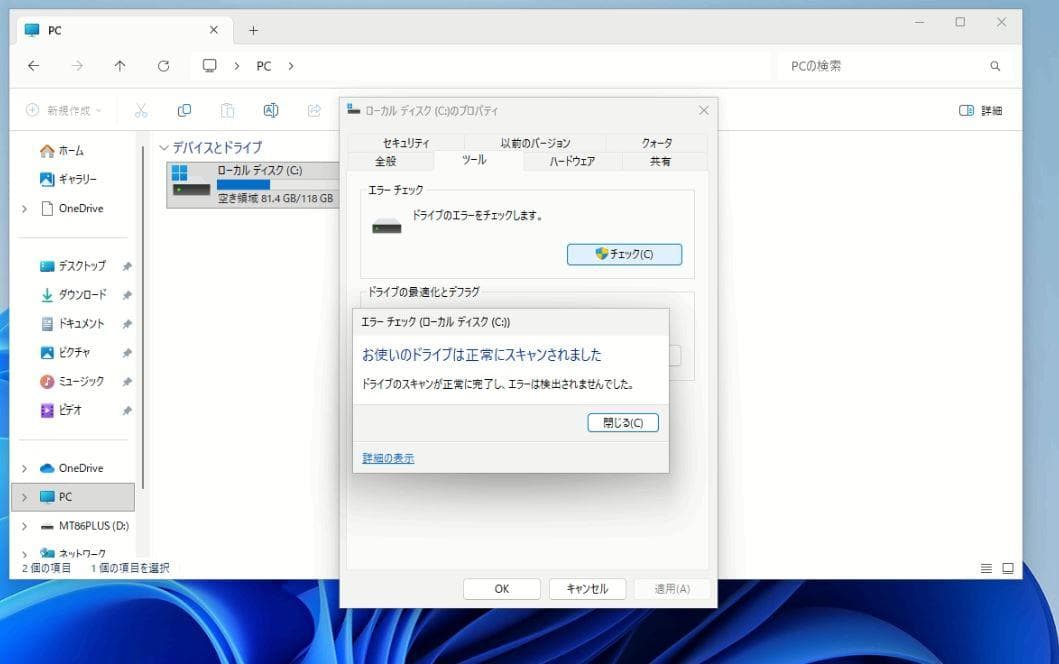
Task: Click the refresh icon in navigation bar
Action: click(163, 66)
